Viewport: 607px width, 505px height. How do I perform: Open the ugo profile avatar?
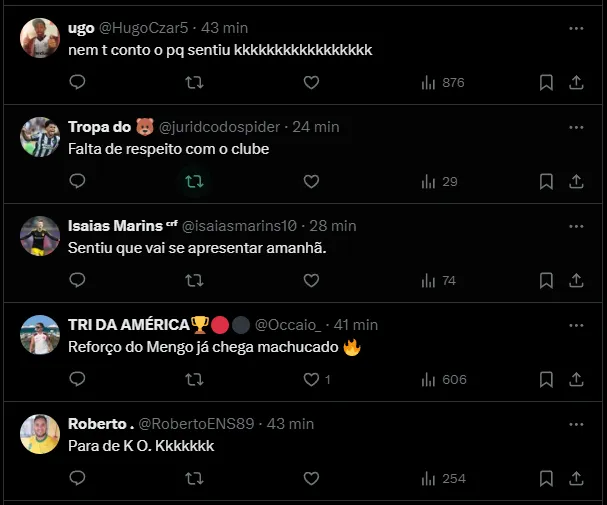tap(40, 38)
